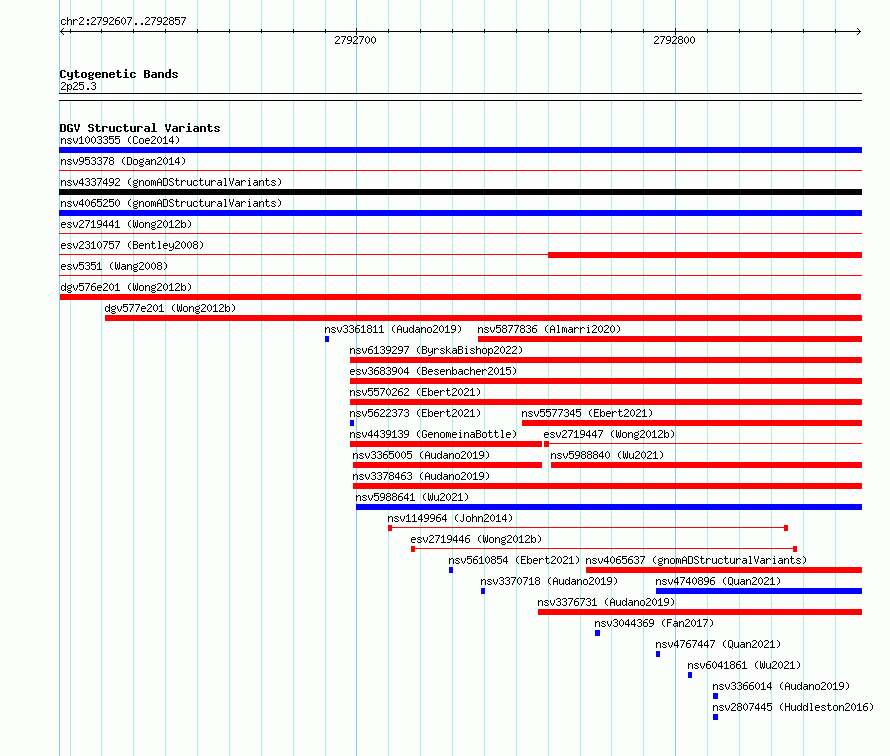Open nsv3044369 (Fan2017) label
The height and width of the screenshot is (756, 890).
click(x=654, y=623)
